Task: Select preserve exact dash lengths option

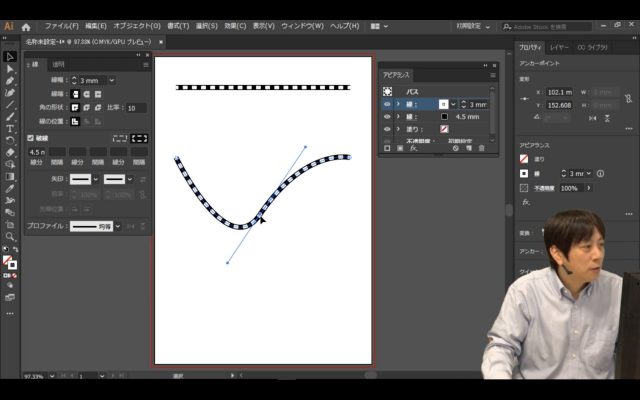Action: click(120, 138)
